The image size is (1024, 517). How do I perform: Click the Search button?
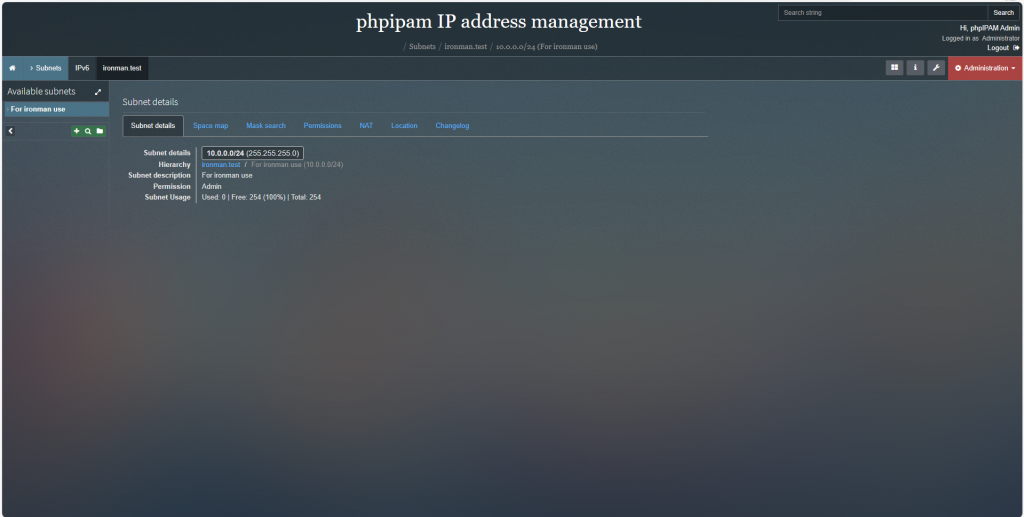tap(1003, 12)
